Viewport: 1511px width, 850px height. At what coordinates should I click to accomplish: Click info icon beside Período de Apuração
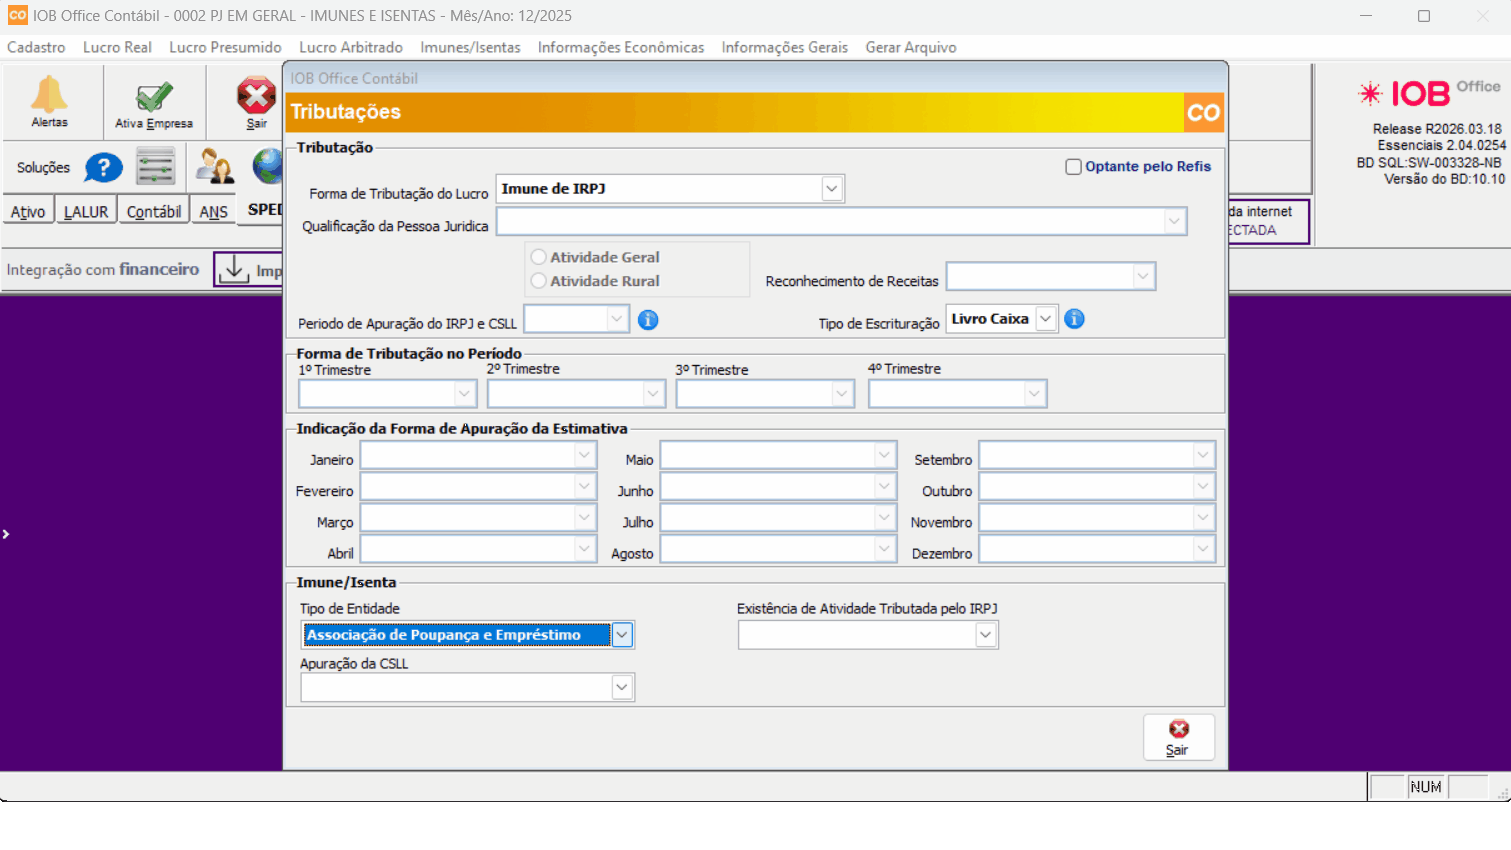tap(648, 320)
